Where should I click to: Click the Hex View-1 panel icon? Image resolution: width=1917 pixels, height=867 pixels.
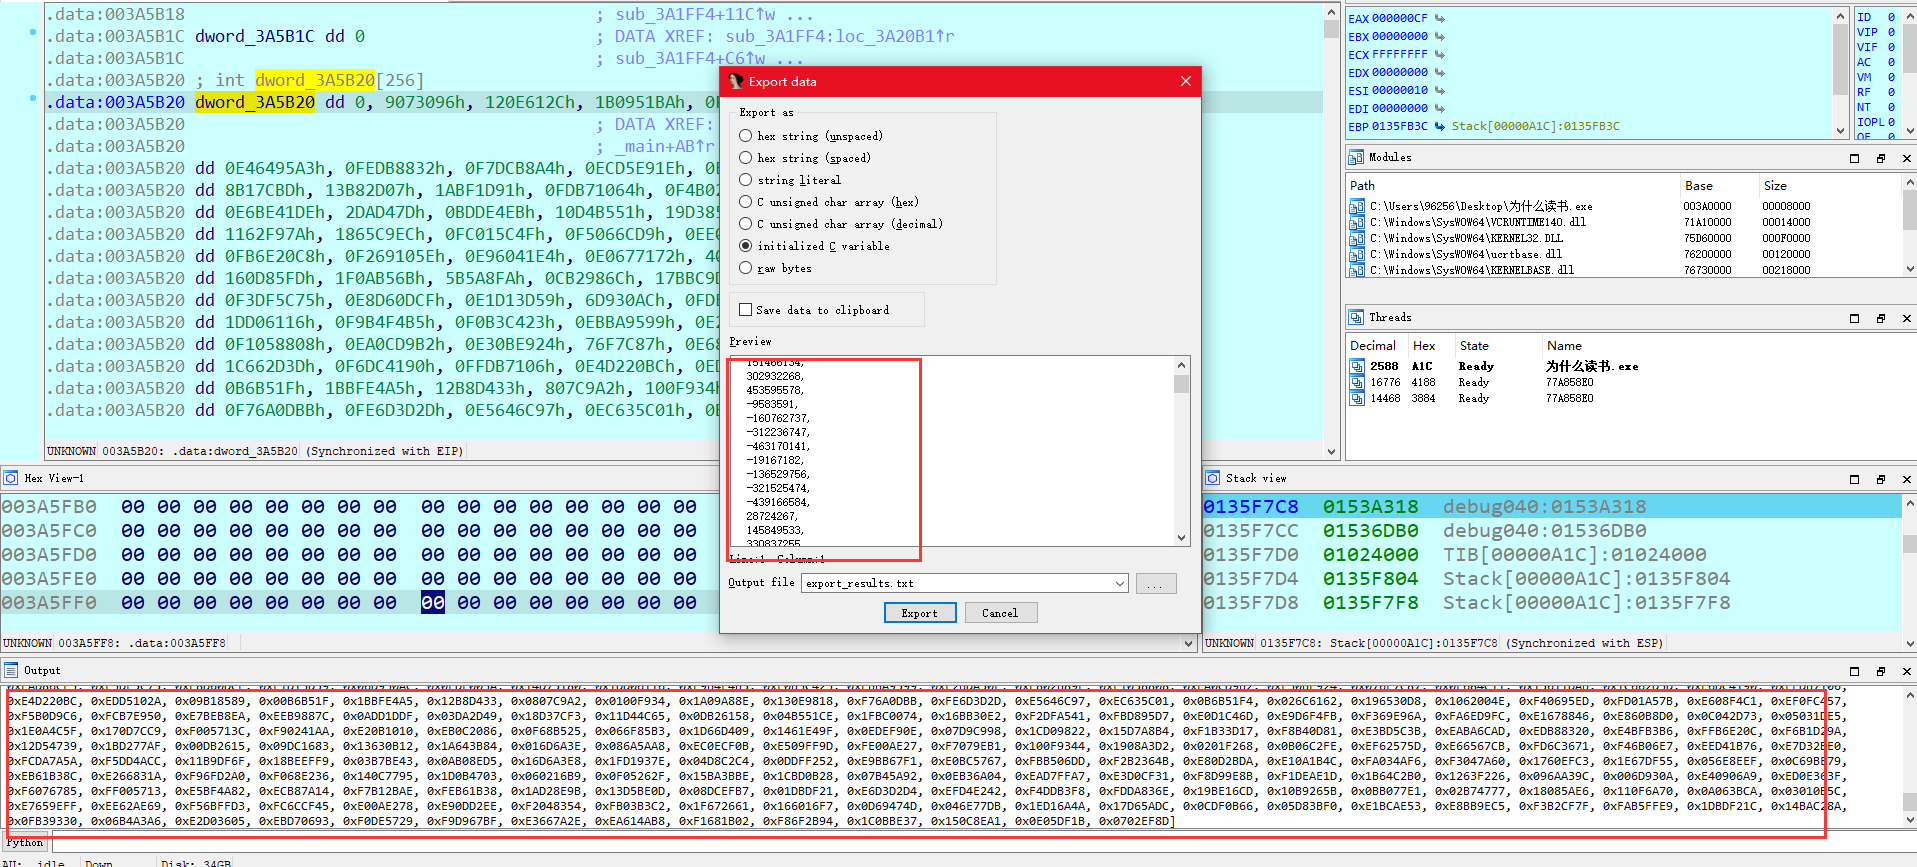click(x=11, y=478)
